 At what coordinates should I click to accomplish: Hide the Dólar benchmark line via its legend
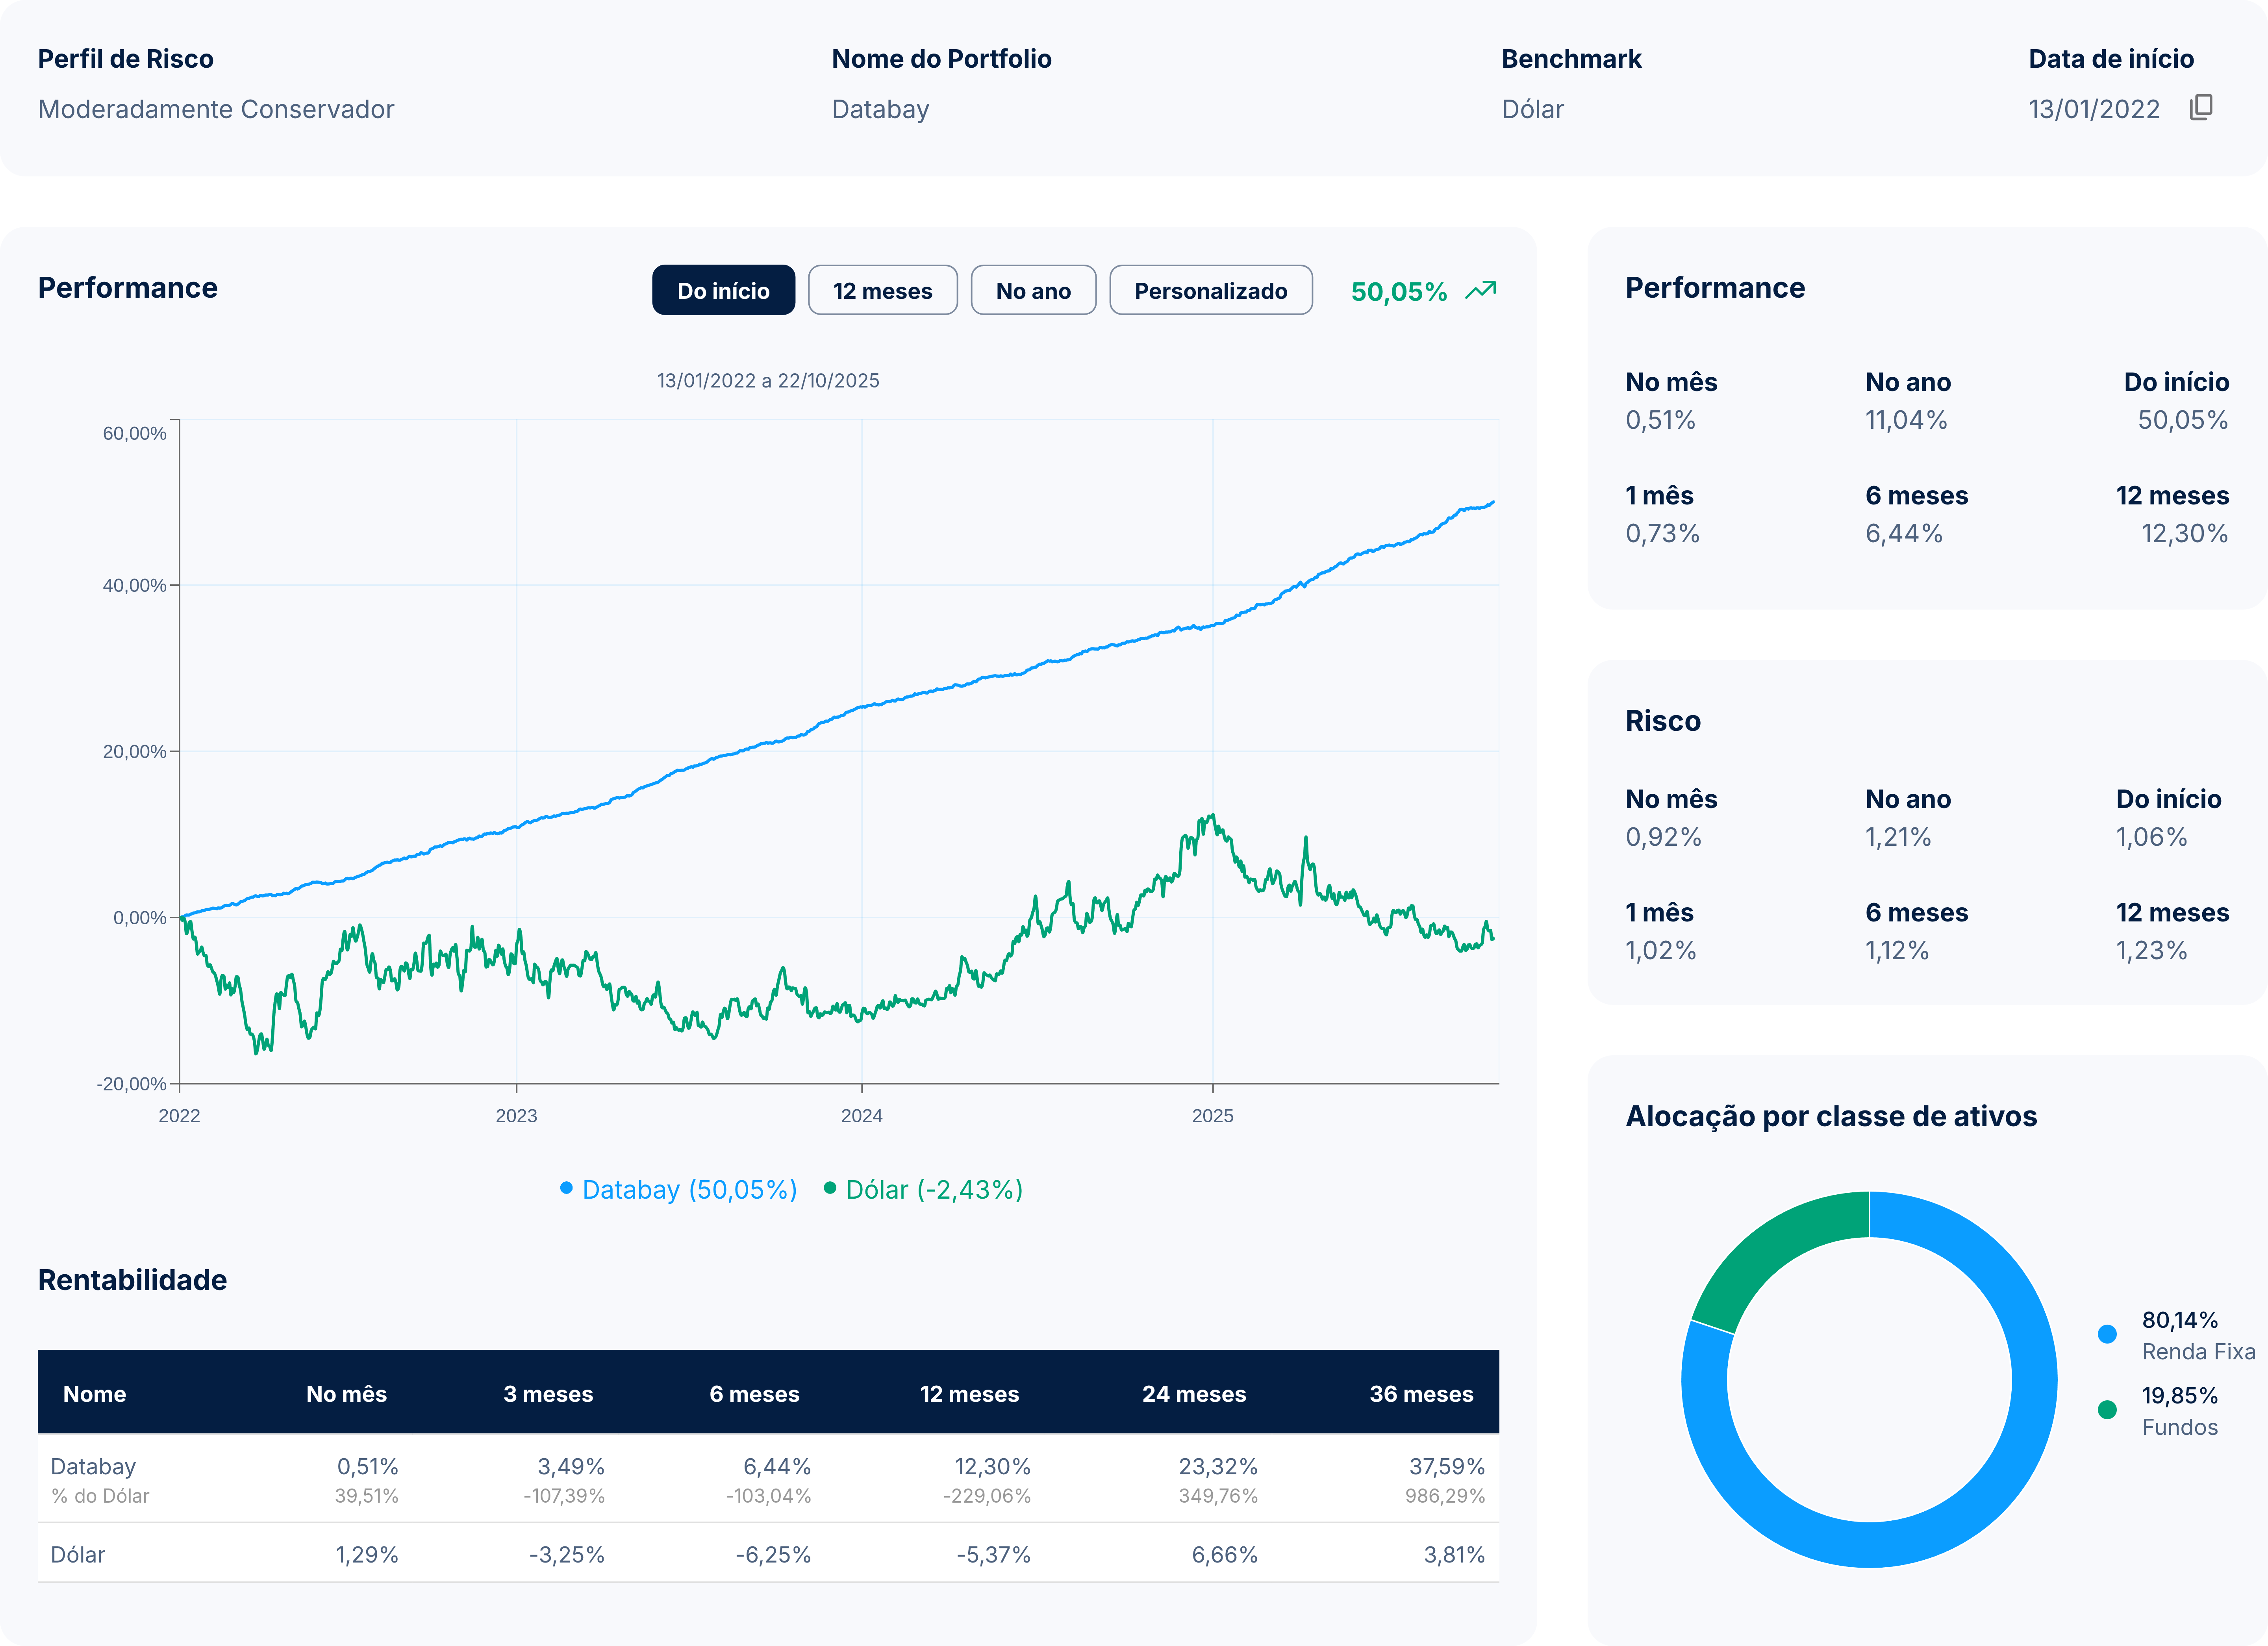coord(933,1189)
